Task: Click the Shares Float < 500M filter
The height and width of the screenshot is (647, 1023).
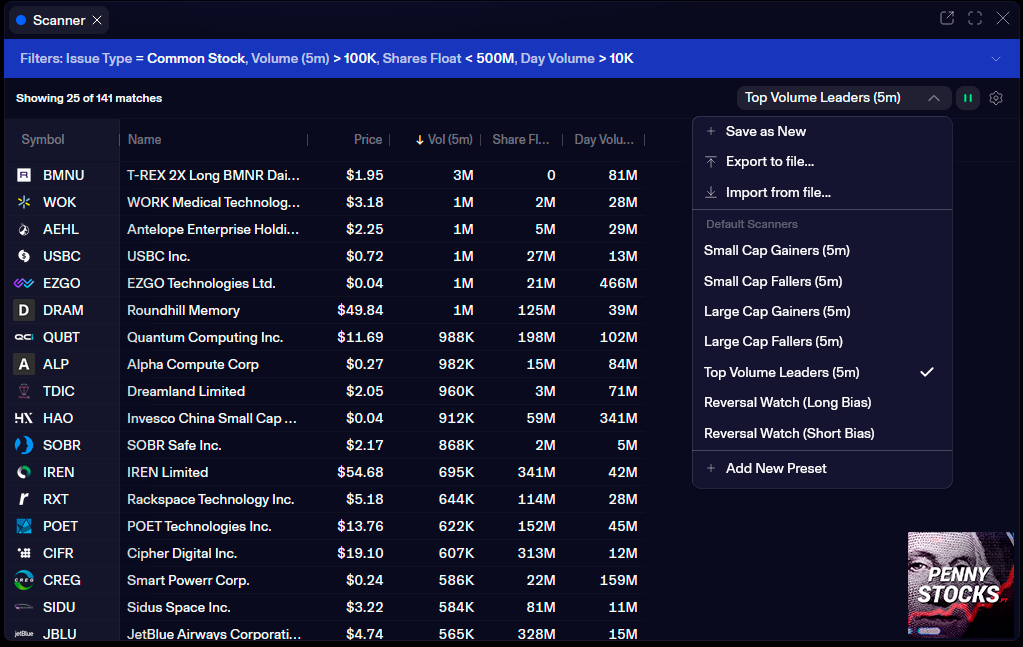Action: coord(448,59)
